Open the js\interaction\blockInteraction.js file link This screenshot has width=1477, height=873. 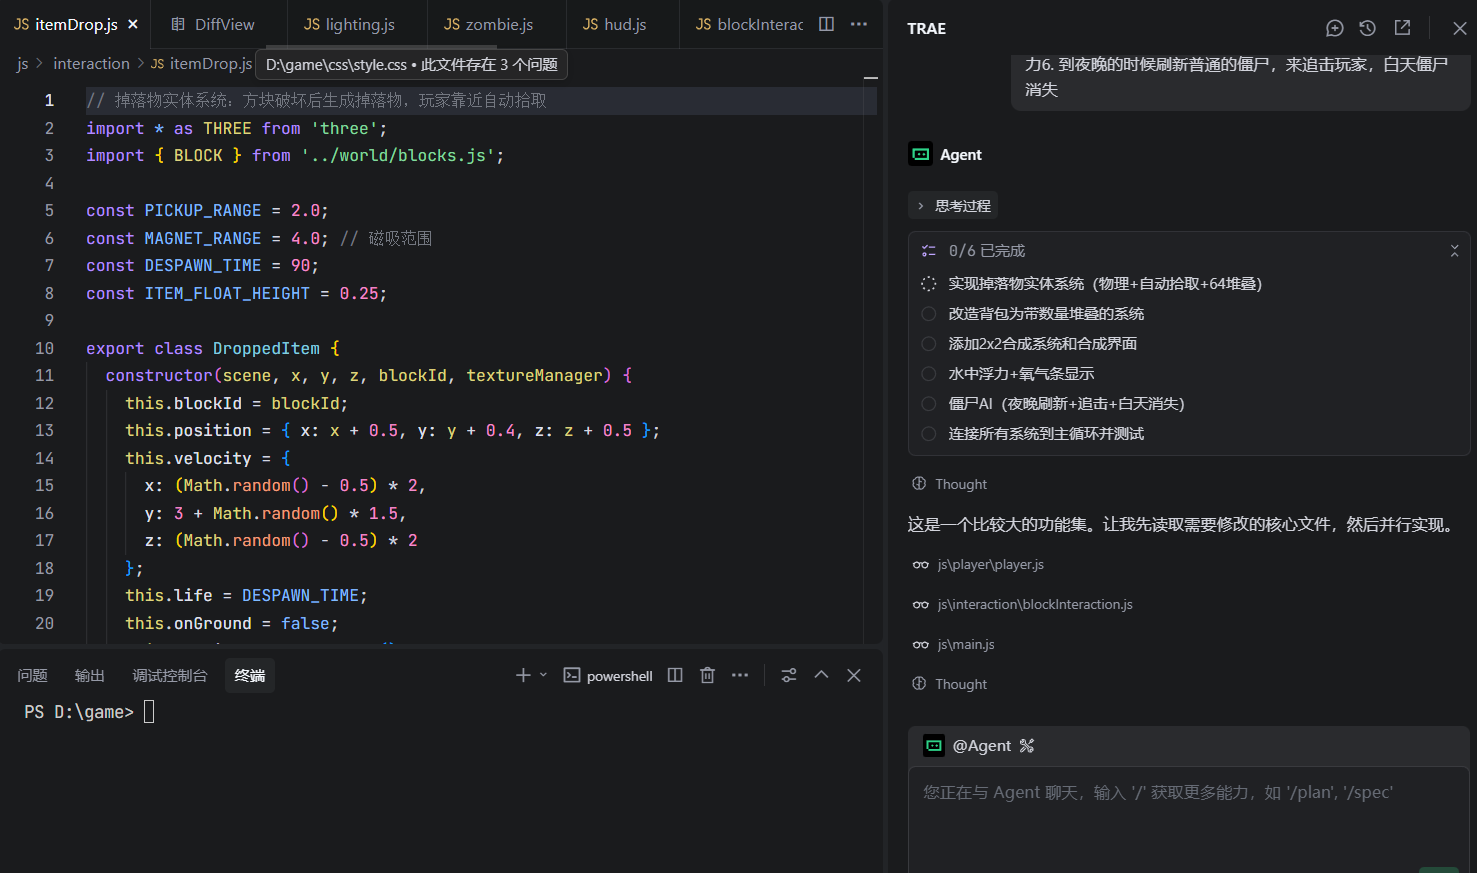coord(1035,605)
